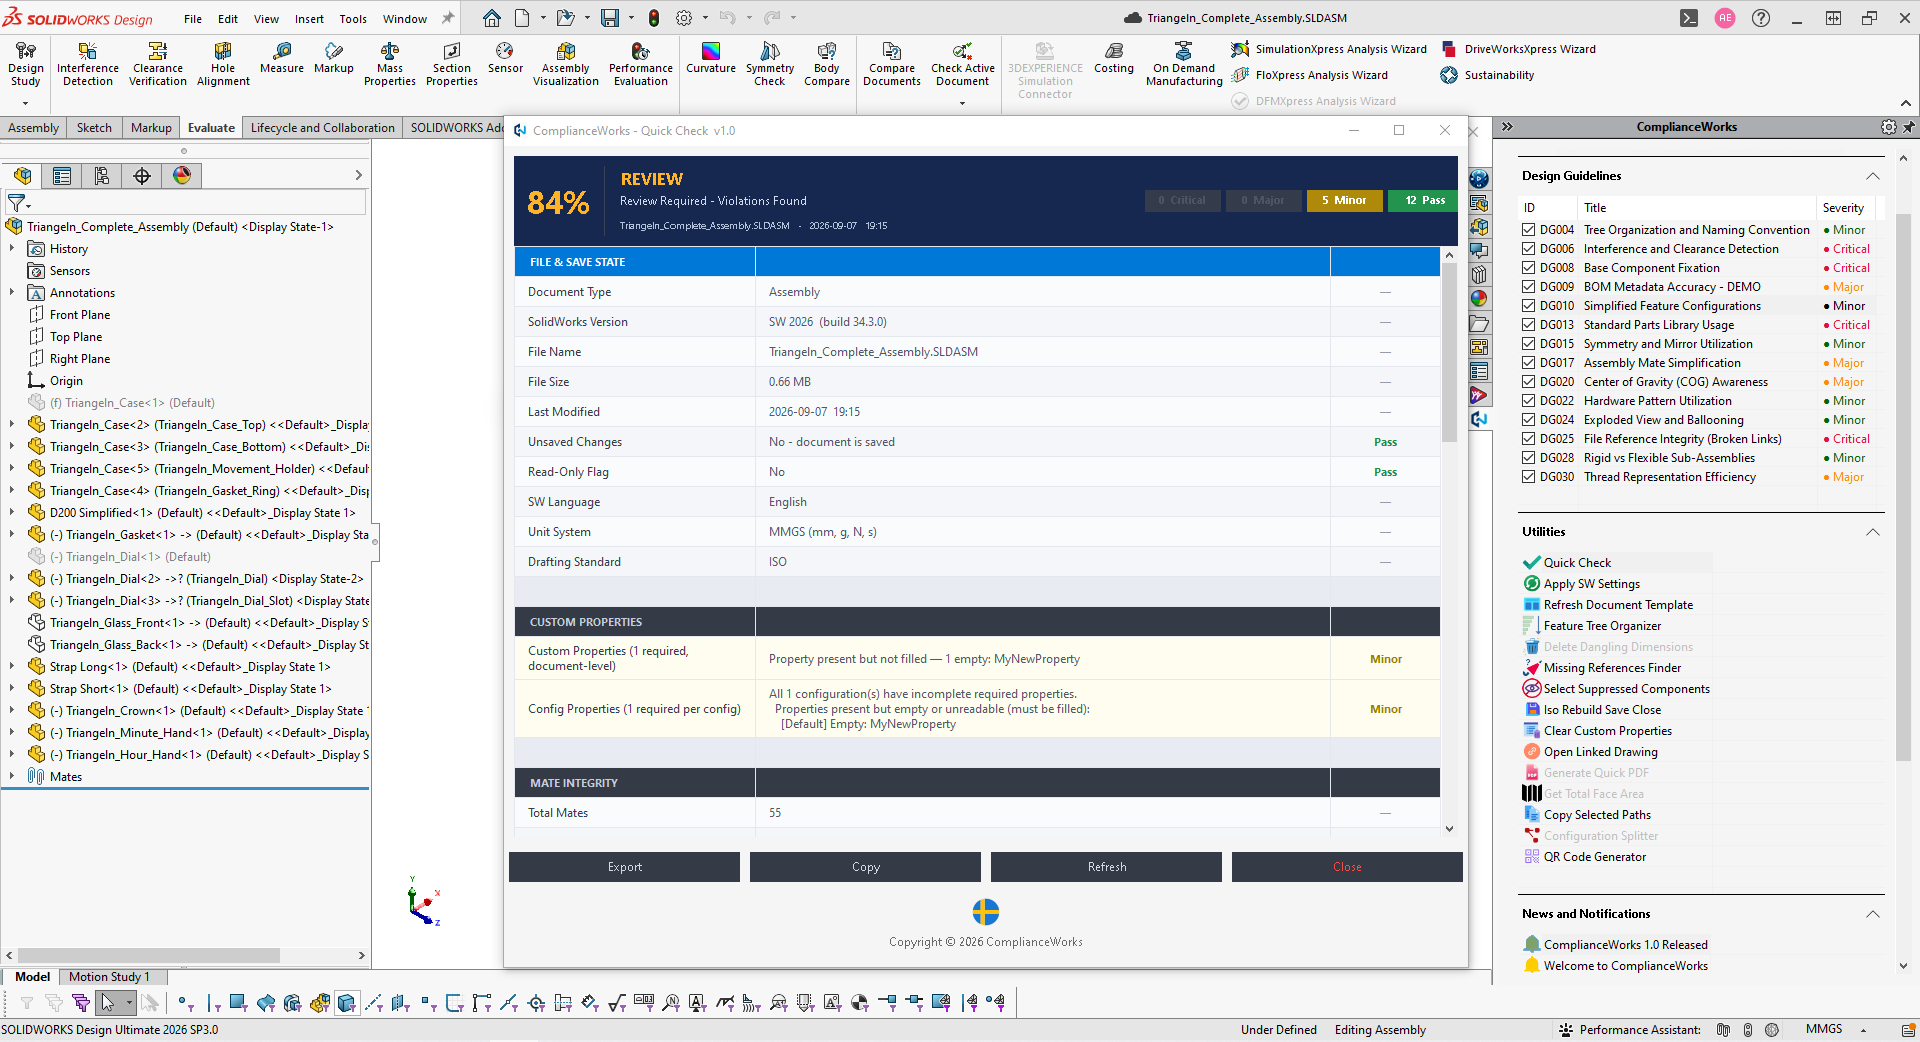Image resolution: width=1920 pixels, height=1042 pixels.
Task: Open the Check Active Document dropdown arrow
Action: click(962, 102)
